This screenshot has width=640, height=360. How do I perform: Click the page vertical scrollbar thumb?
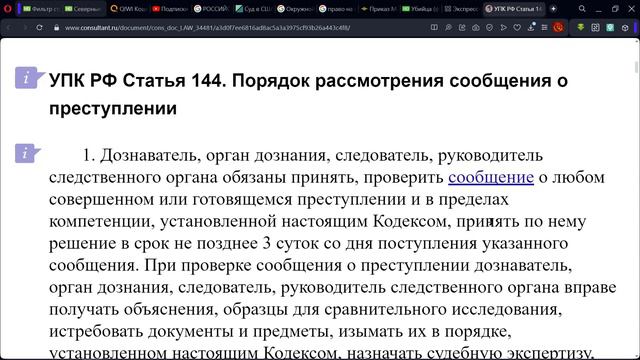pyautogui.click(x=636, y=67)
